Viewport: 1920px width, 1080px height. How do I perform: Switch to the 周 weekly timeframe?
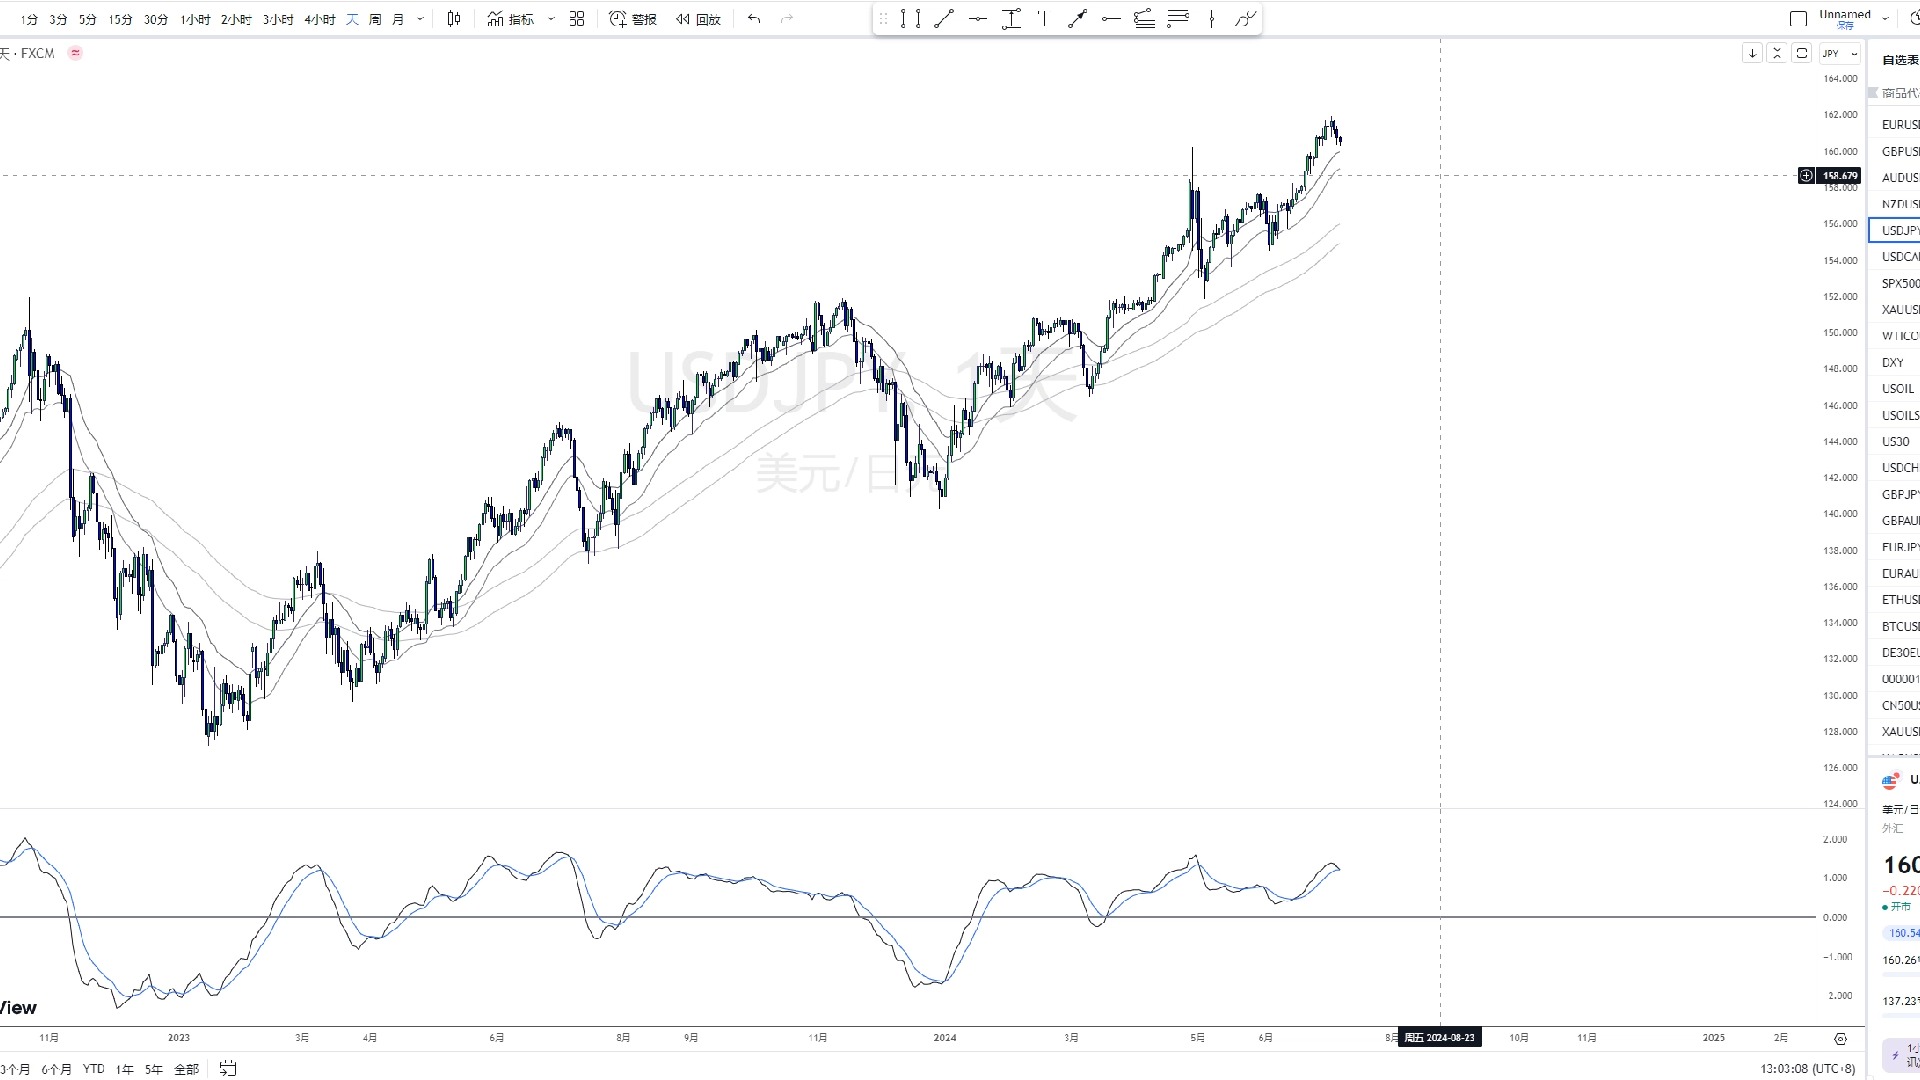375,19
